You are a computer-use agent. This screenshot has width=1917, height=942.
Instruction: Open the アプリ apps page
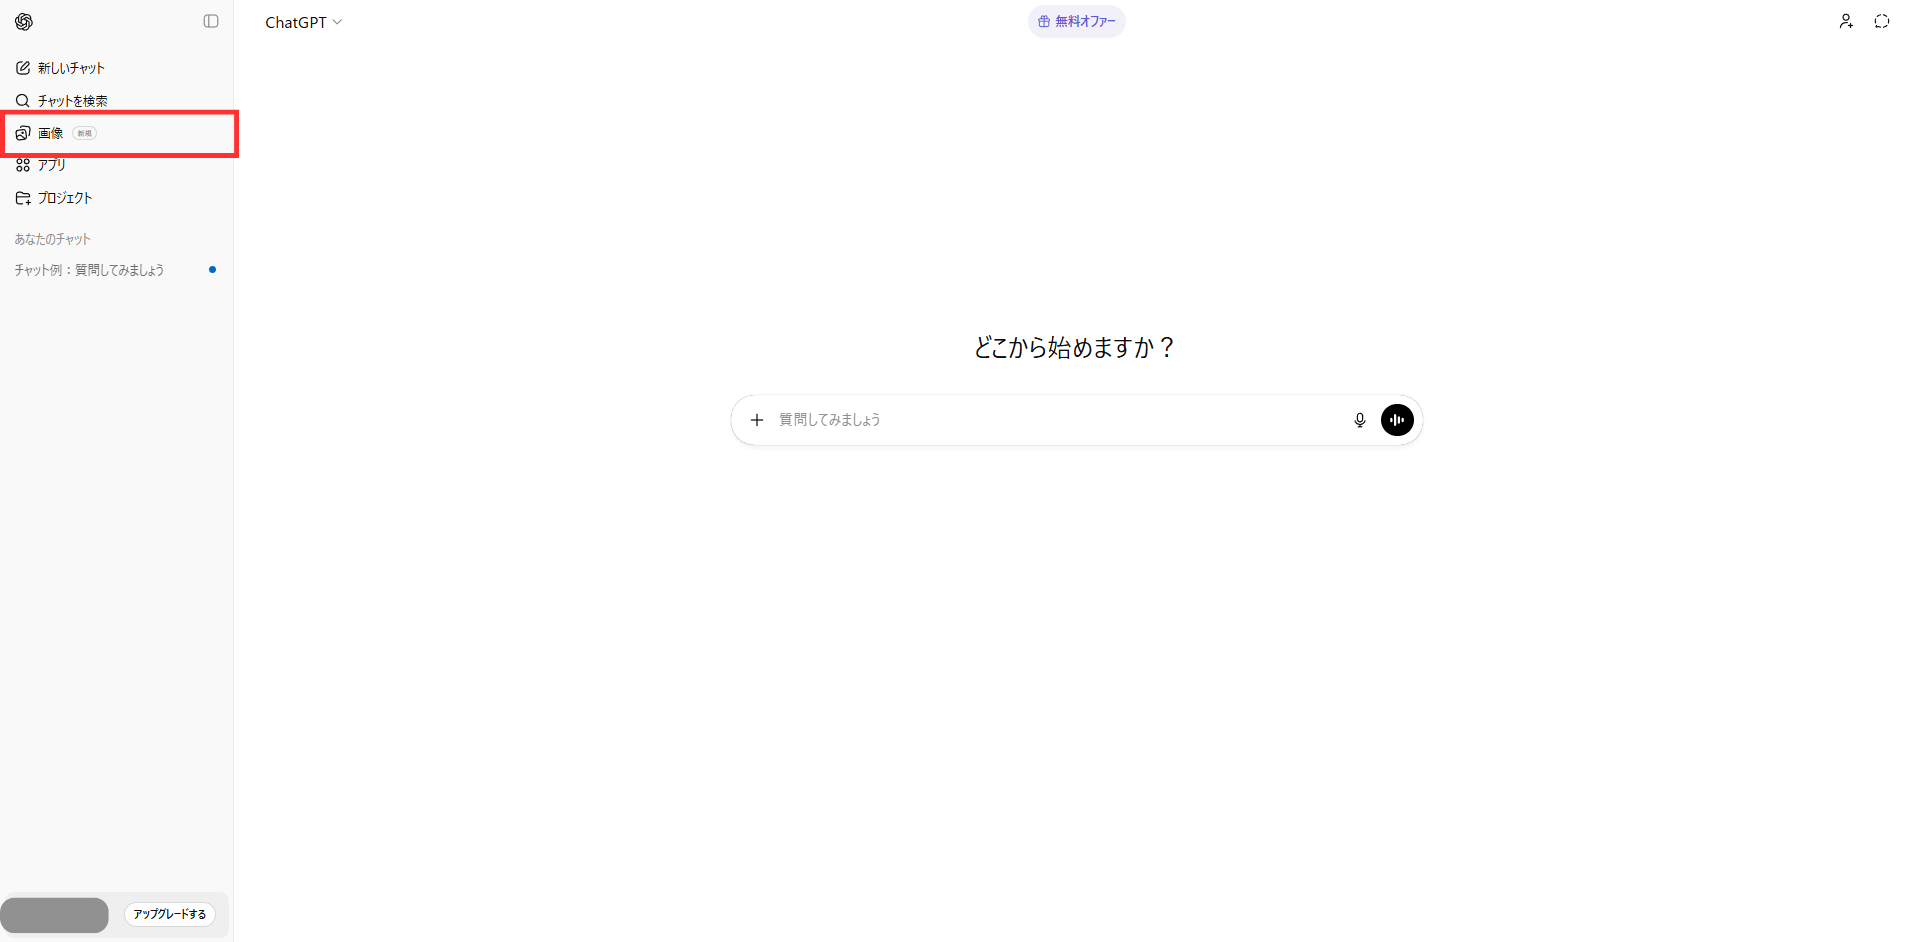51,165
